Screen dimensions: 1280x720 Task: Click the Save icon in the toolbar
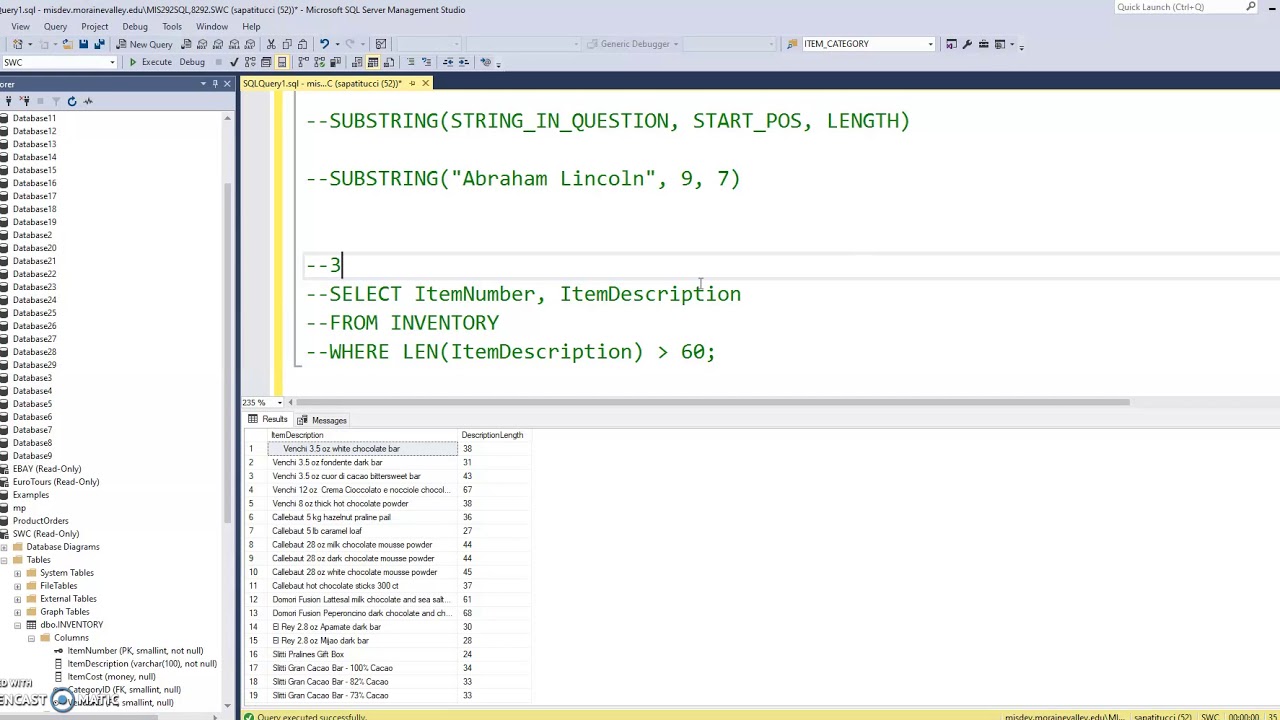(83, 44)
